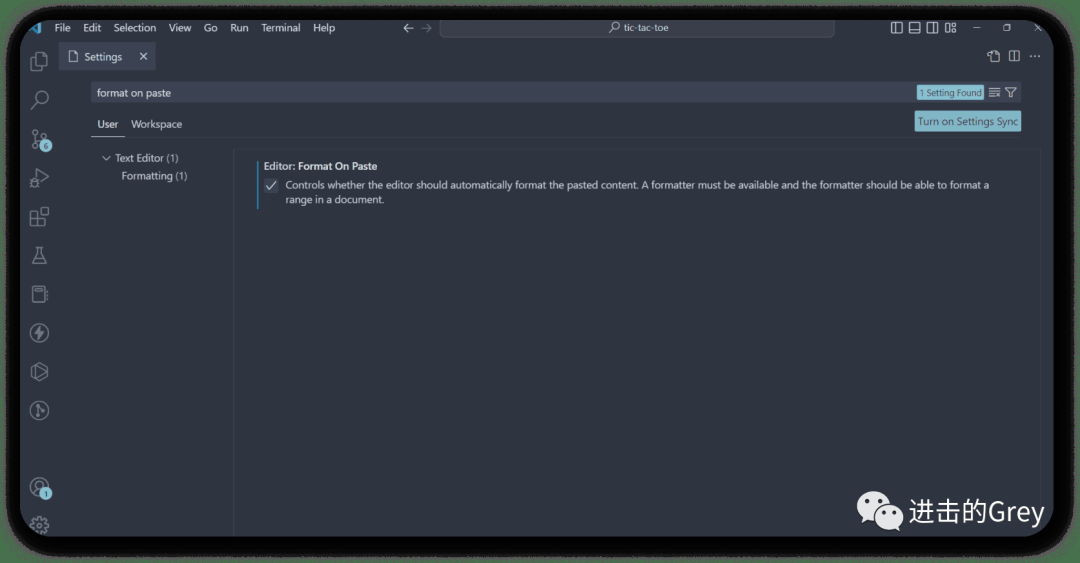Uncheck the Format On Paste checkbox
Image resolution: width=1080 pixels, height=563 pixels.
(271, 185)
